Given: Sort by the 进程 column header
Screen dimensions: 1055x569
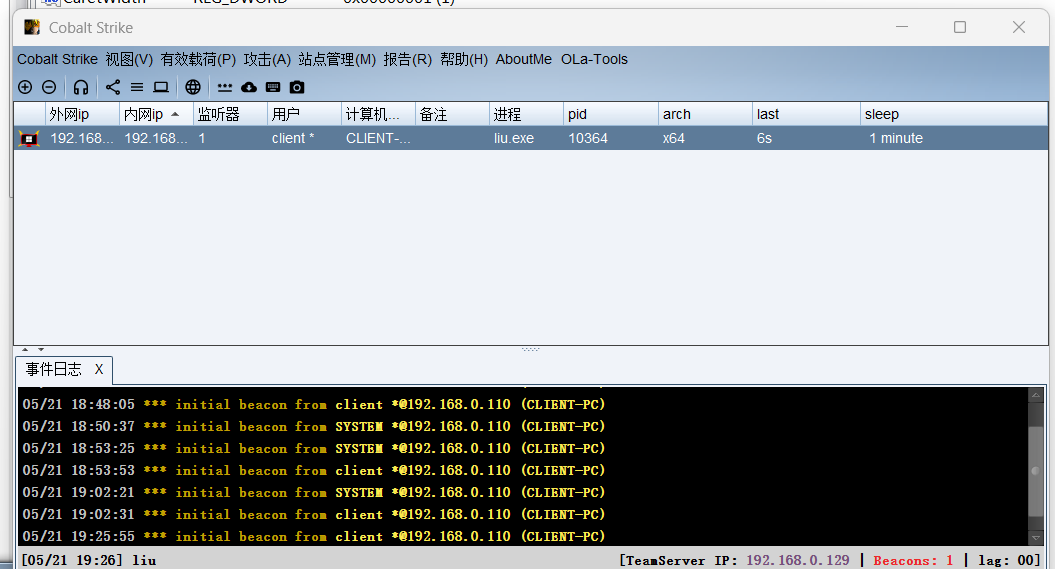Looking at the screenshot, I should click(526, 114).
